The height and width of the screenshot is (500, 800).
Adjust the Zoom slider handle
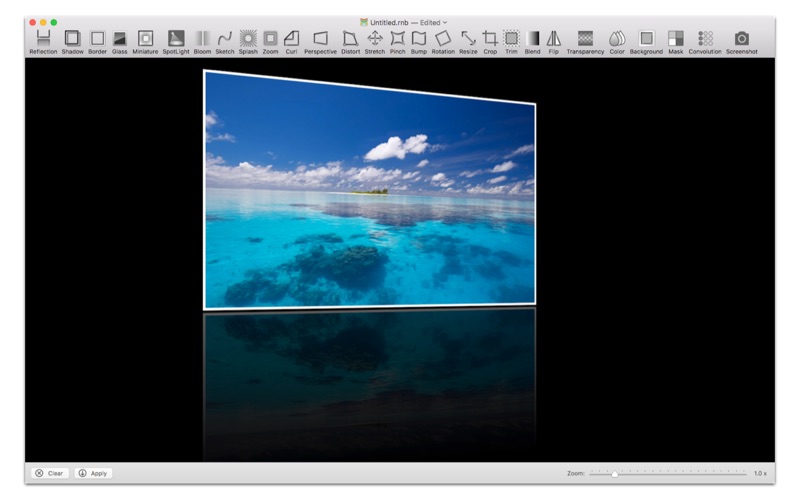click(615, 474)
